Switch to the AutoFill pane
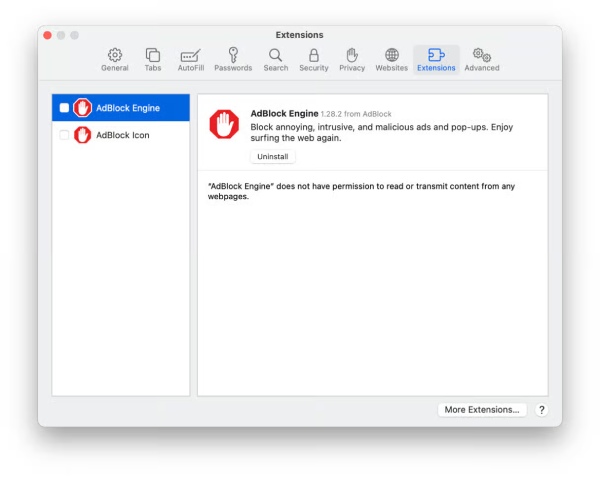 tap(191, 60)
